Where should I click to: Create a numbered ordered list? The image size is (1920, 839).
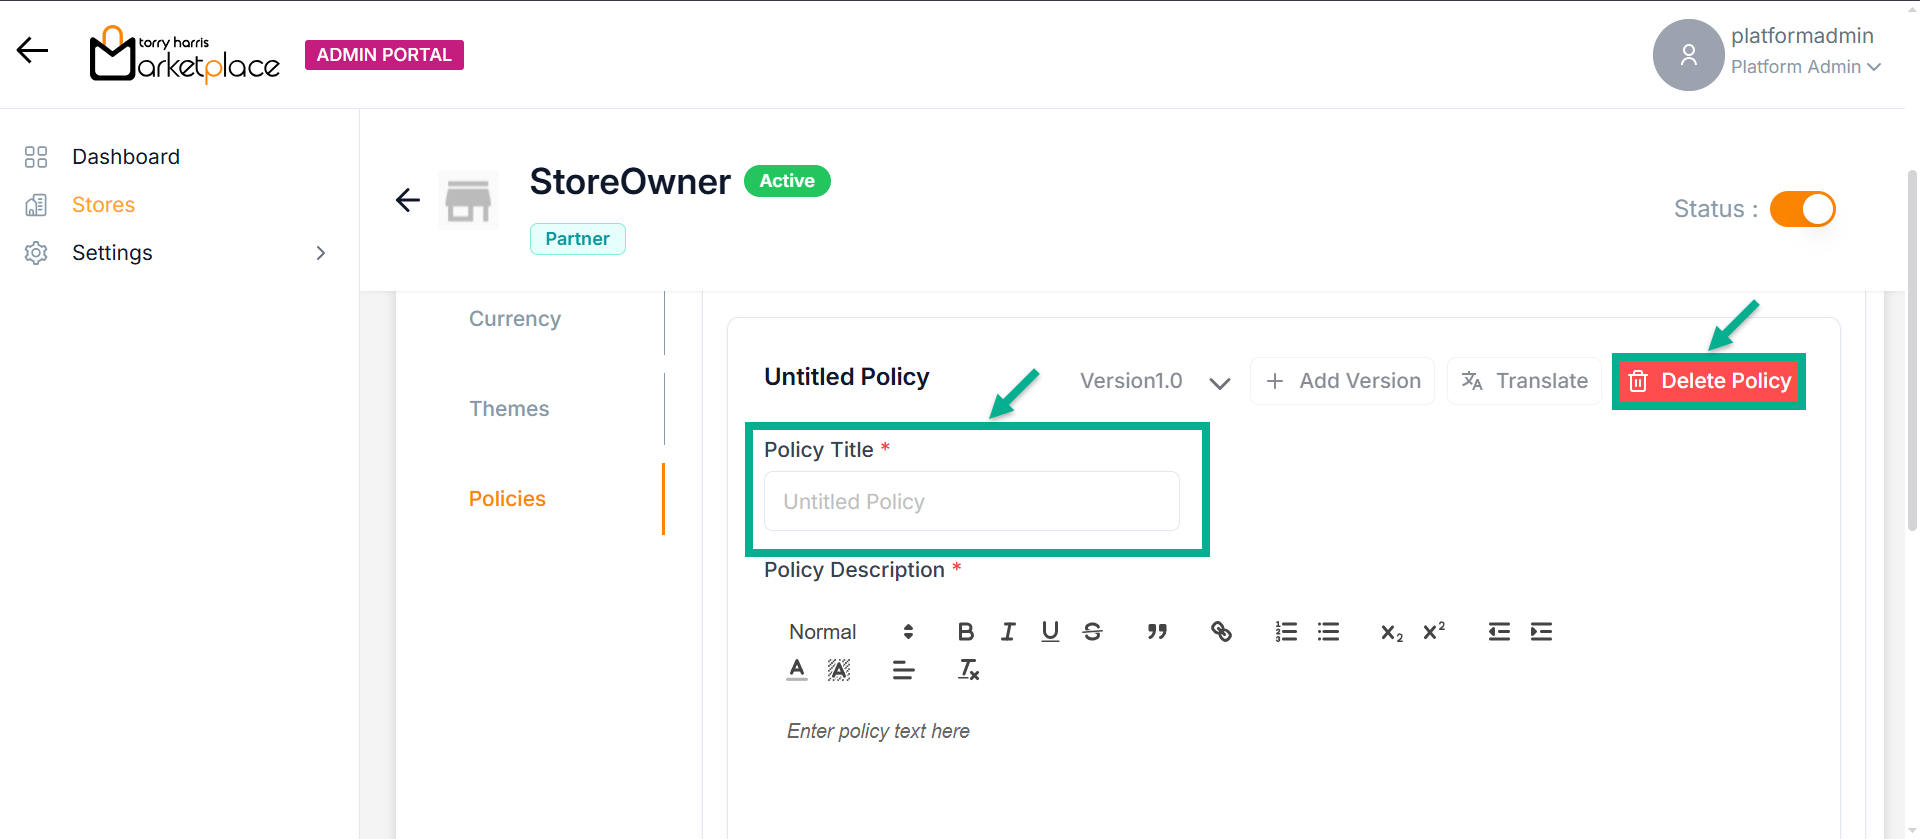point(1286,632)
